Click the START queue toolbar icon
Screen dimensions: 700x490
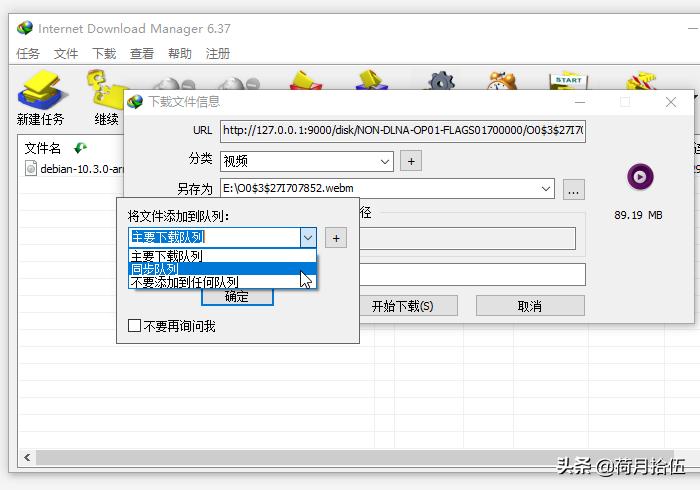click(568, 81)
